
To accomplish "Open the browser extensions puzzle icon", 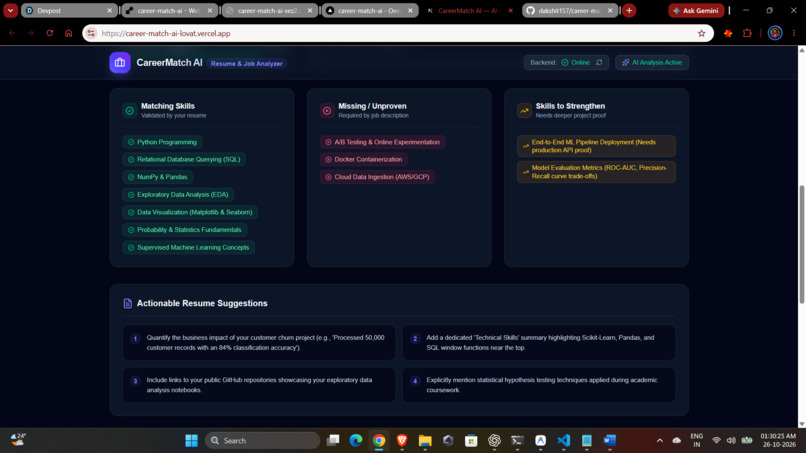I will [747, 33].
